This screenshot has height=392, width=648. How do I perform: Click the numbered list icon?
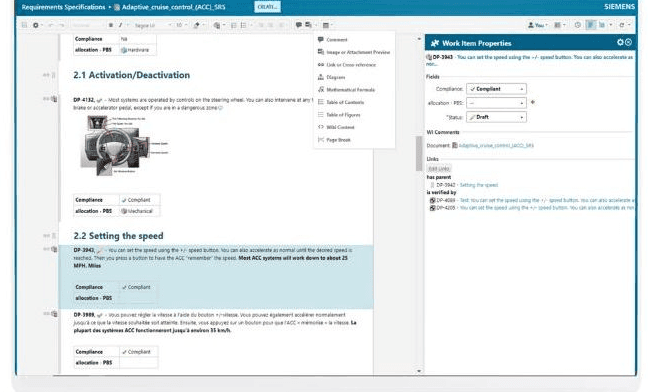233,25
